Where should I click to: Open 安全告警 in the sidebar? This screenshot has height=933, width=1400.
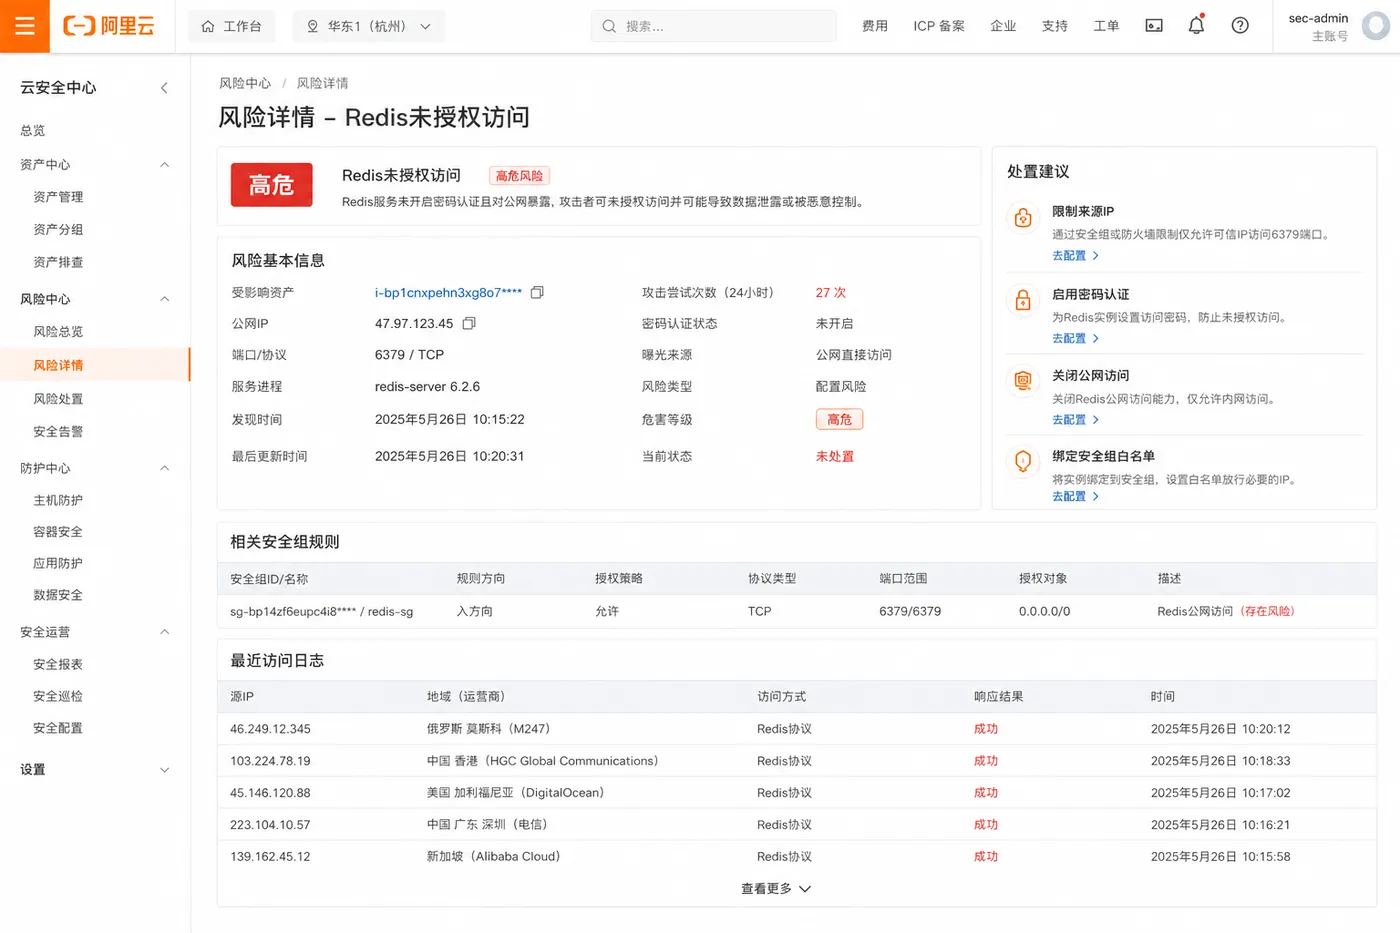(x=58, y=432)
